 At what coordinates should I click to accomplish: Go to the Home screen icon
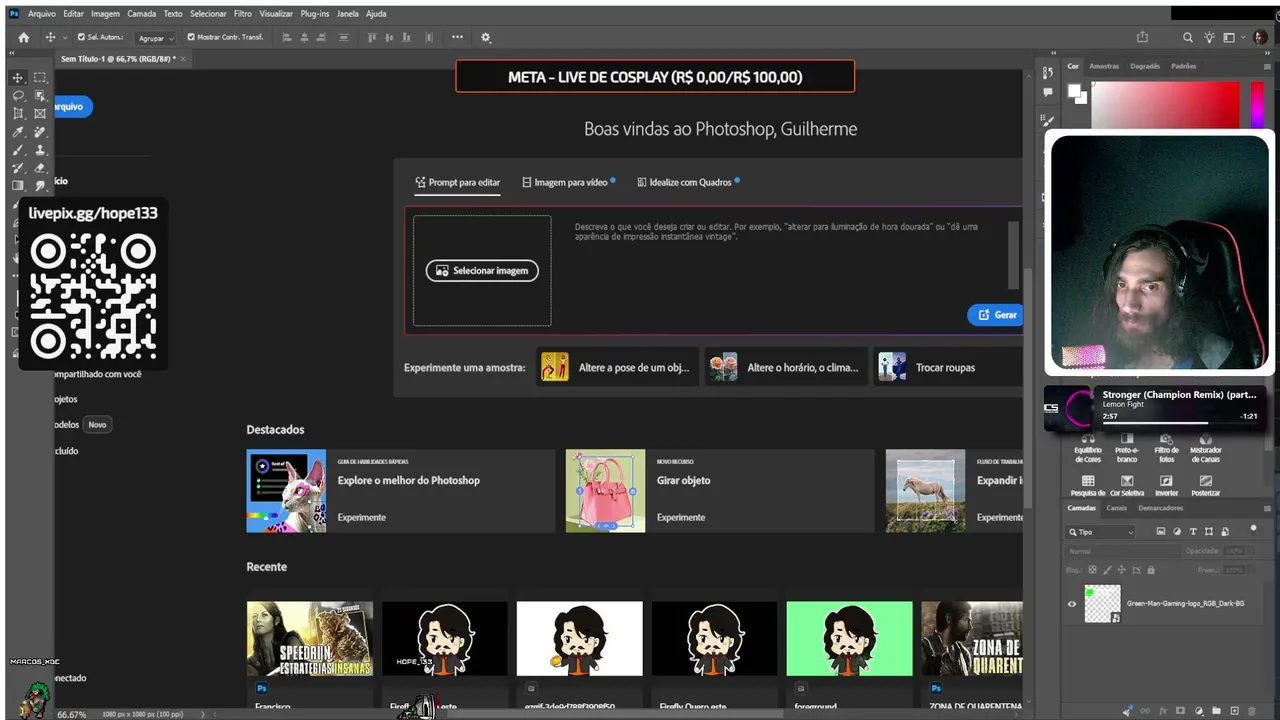[24, 37]
